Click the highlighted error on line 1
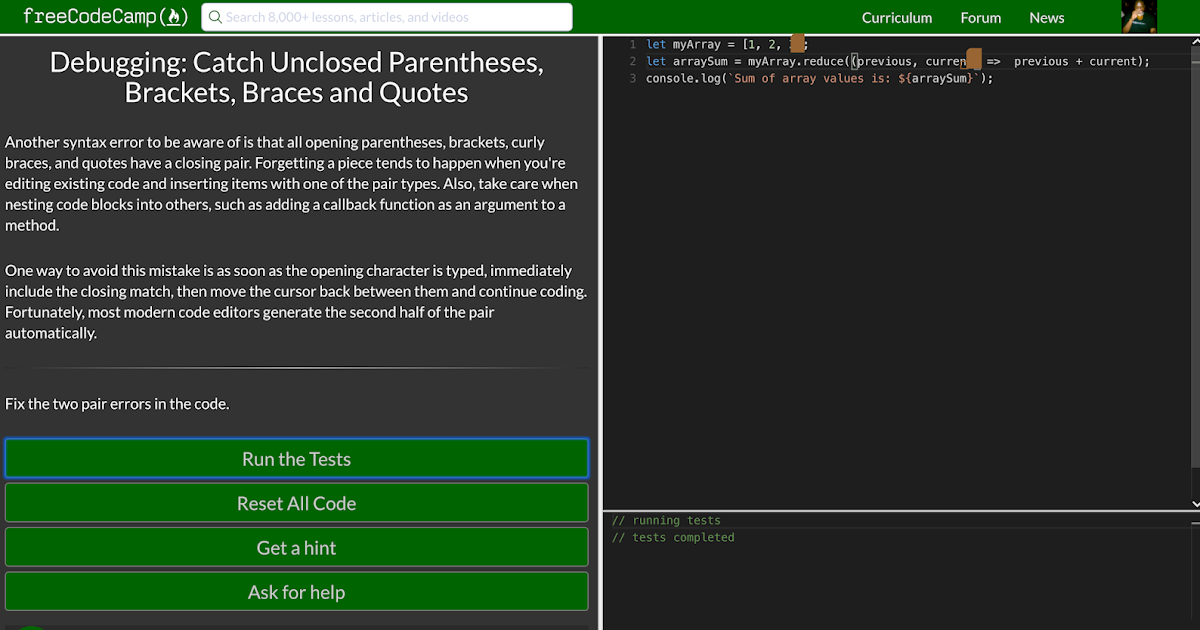This screenshot has width=1200, height=630. tap(797, 44)
